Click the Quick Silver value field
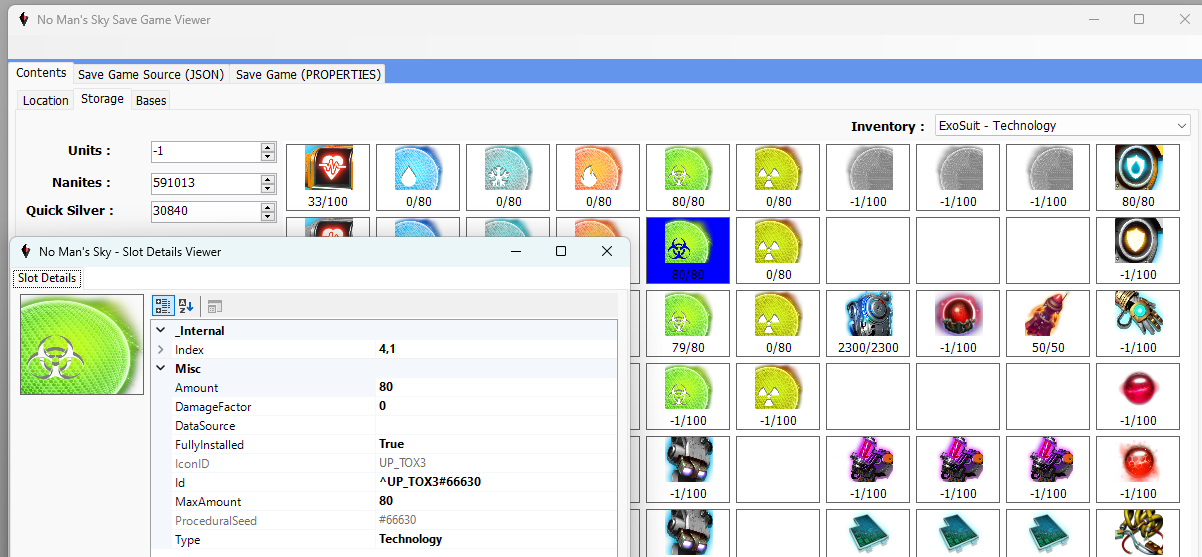The width and height of the screenshot is (1202, 557). [205, 212]
